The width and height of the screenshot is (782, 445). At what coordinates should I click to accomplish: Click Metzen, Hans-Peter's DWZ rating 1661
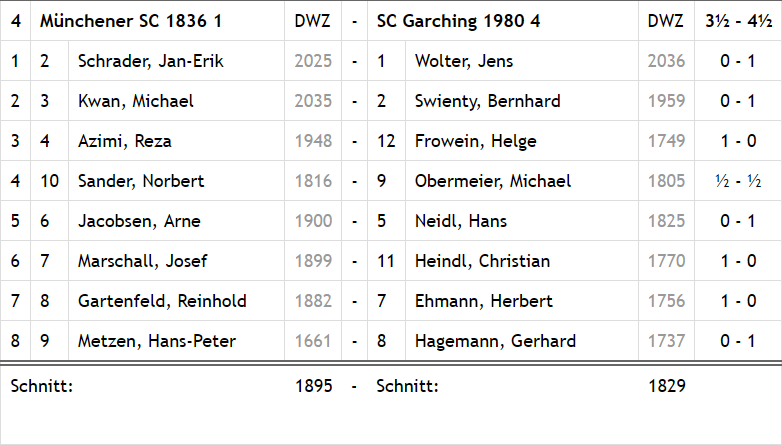coord(313,341)
